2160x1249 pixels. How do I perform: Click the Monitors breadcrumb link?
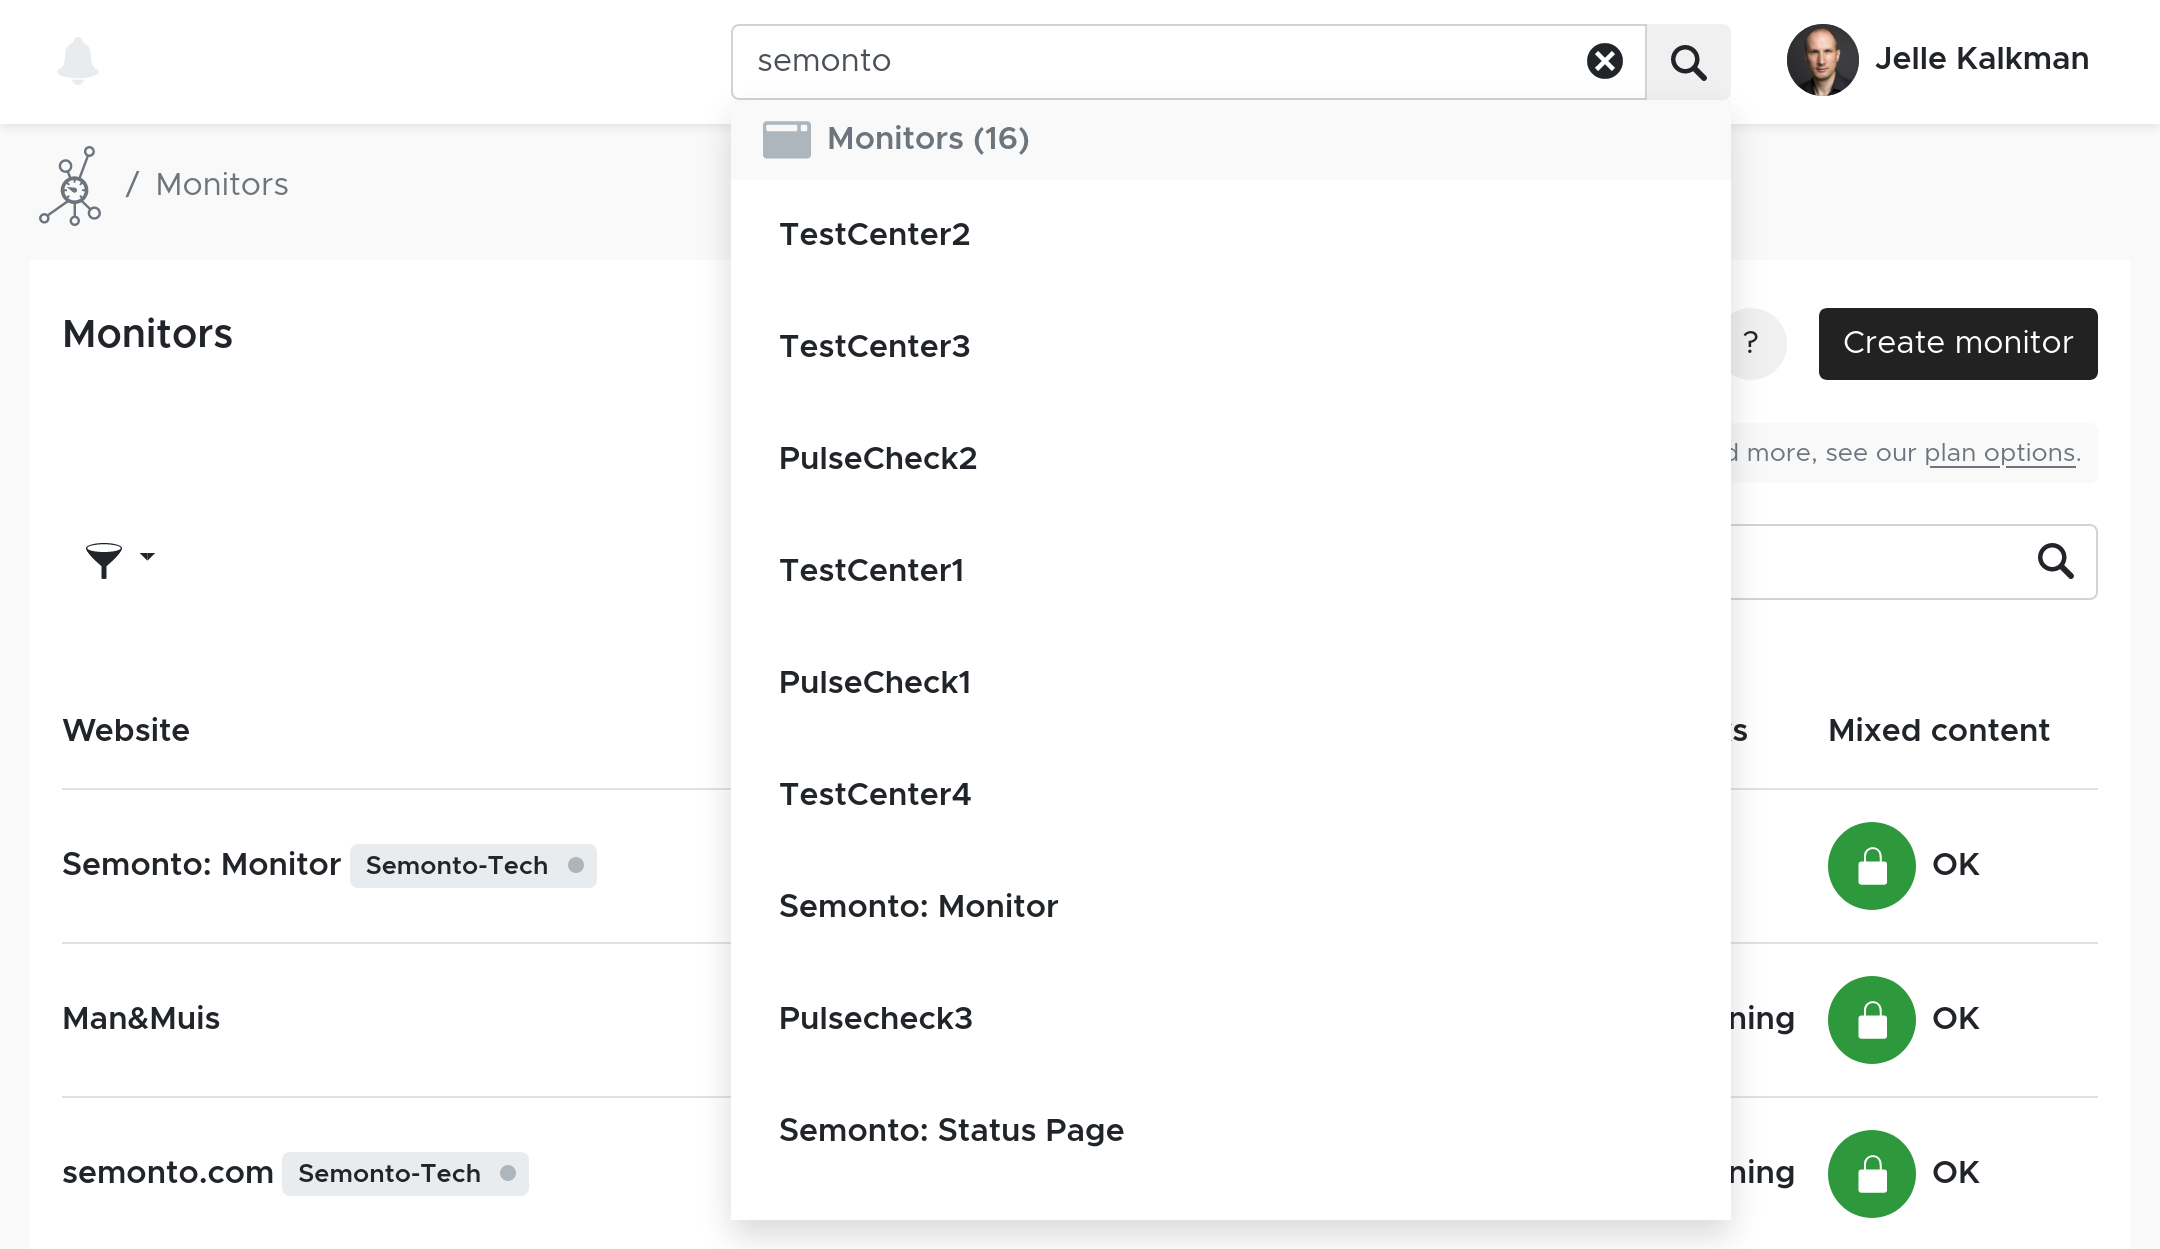pos(223,181)
